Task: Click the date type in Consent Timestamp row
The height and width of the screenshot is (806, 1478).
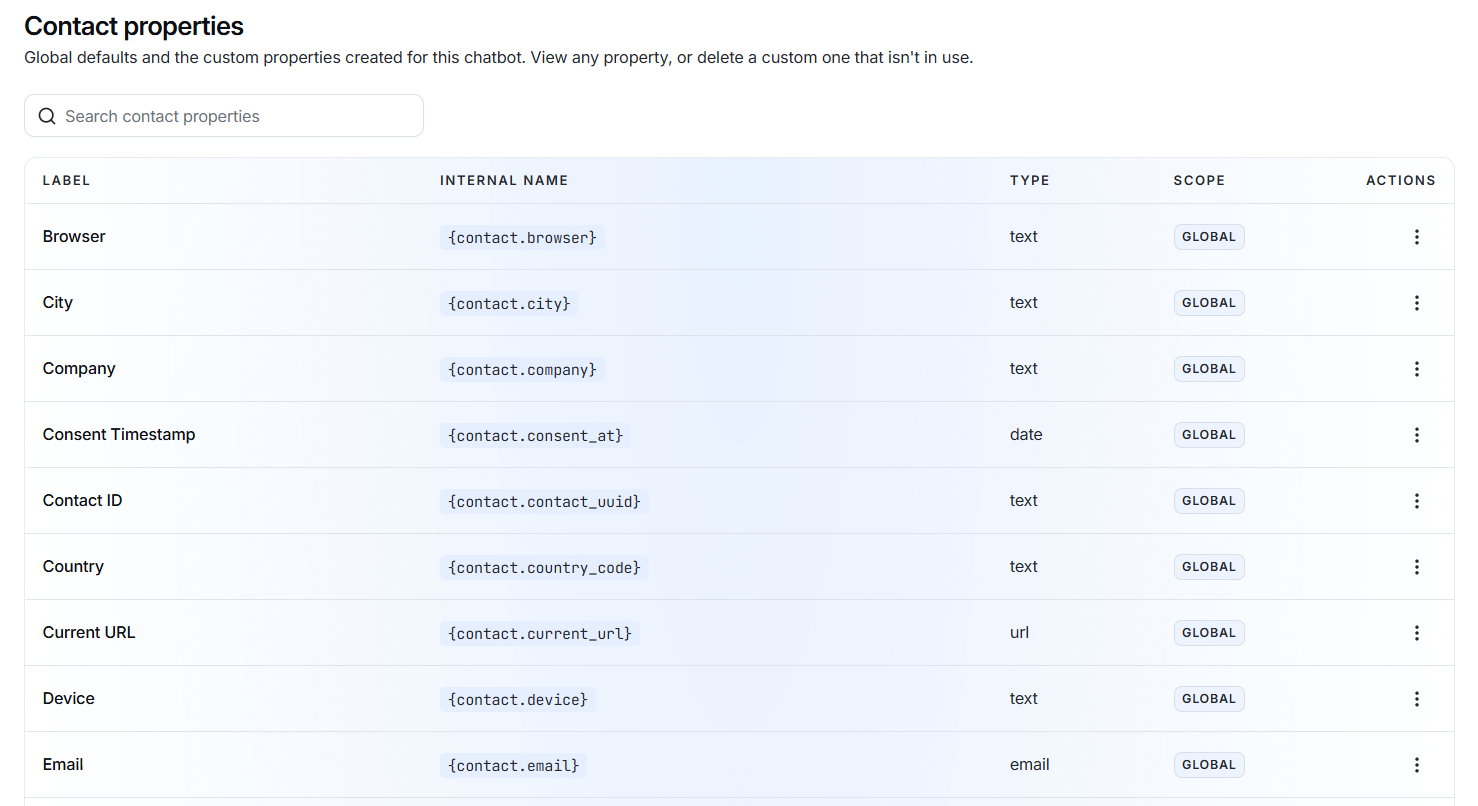Action: 1026,435
